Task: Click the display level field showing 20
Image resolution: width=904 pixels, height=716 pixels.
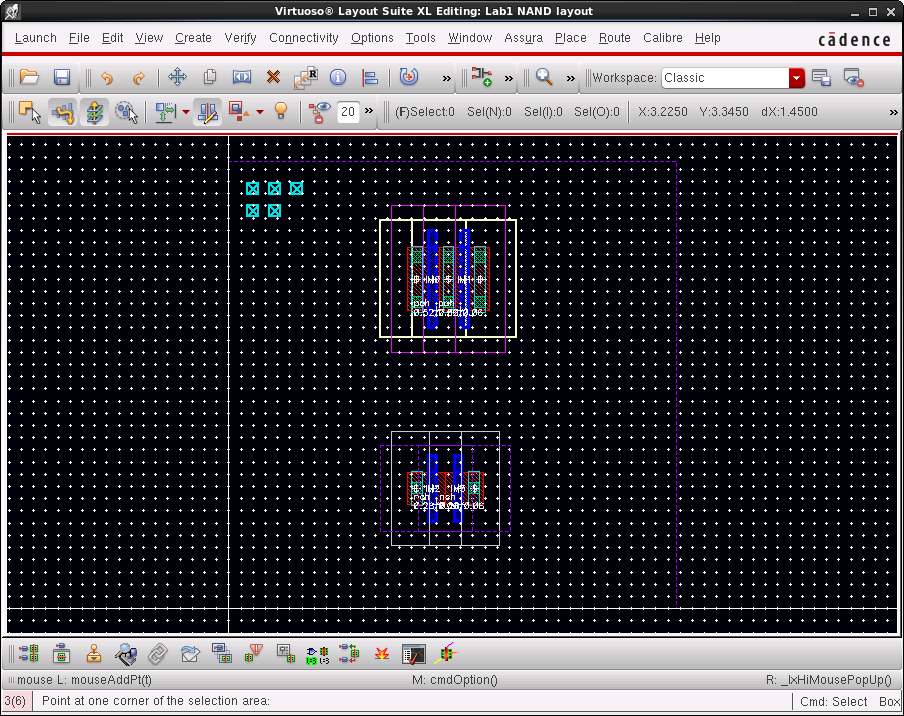Action: (348, 112)
